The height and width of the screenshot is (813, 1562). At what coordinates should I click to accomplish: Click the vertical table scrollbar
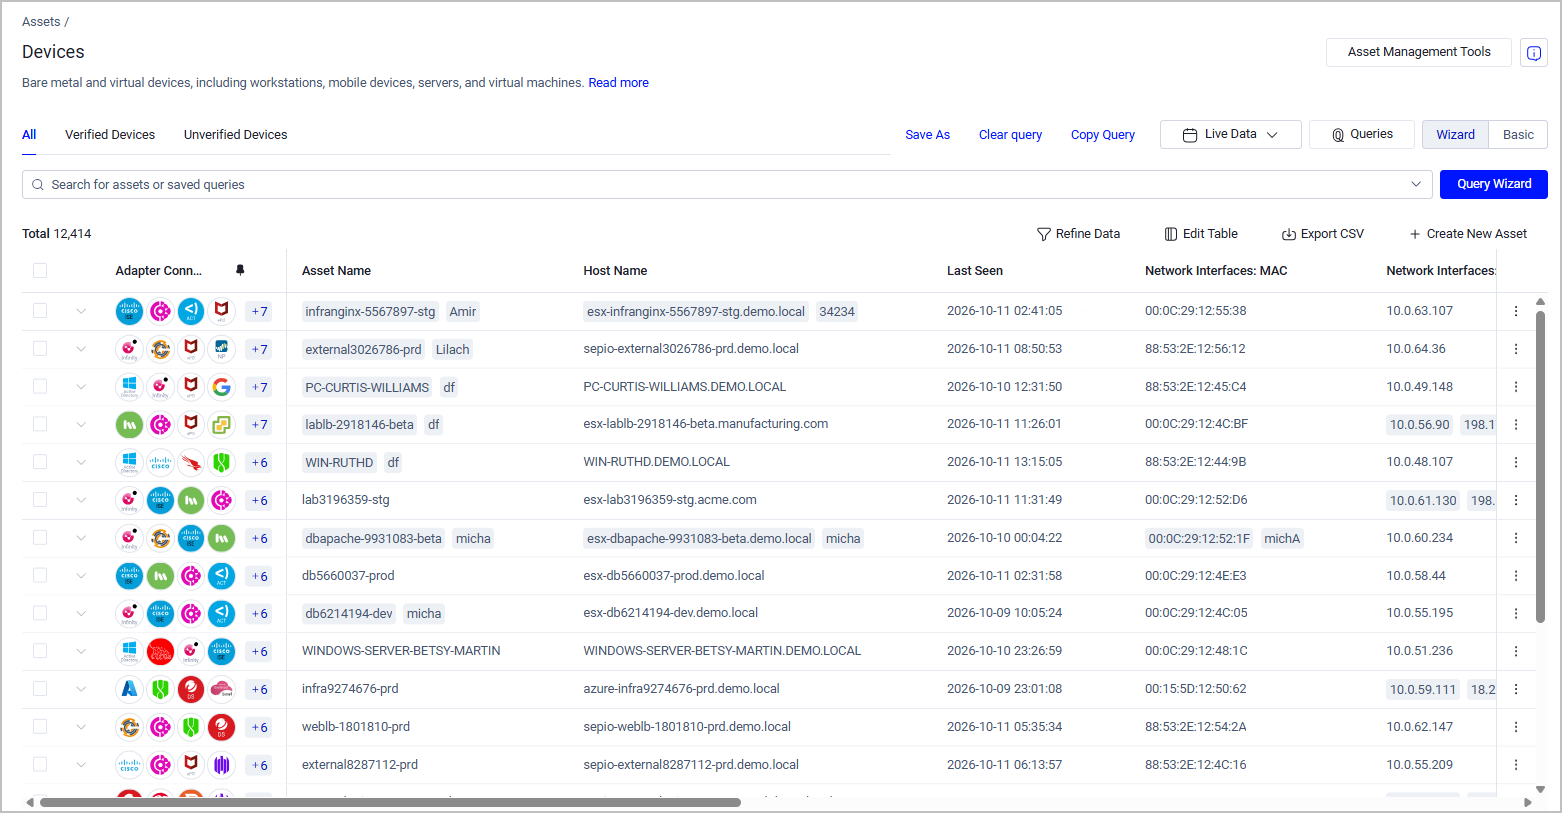pos(1541,466)
